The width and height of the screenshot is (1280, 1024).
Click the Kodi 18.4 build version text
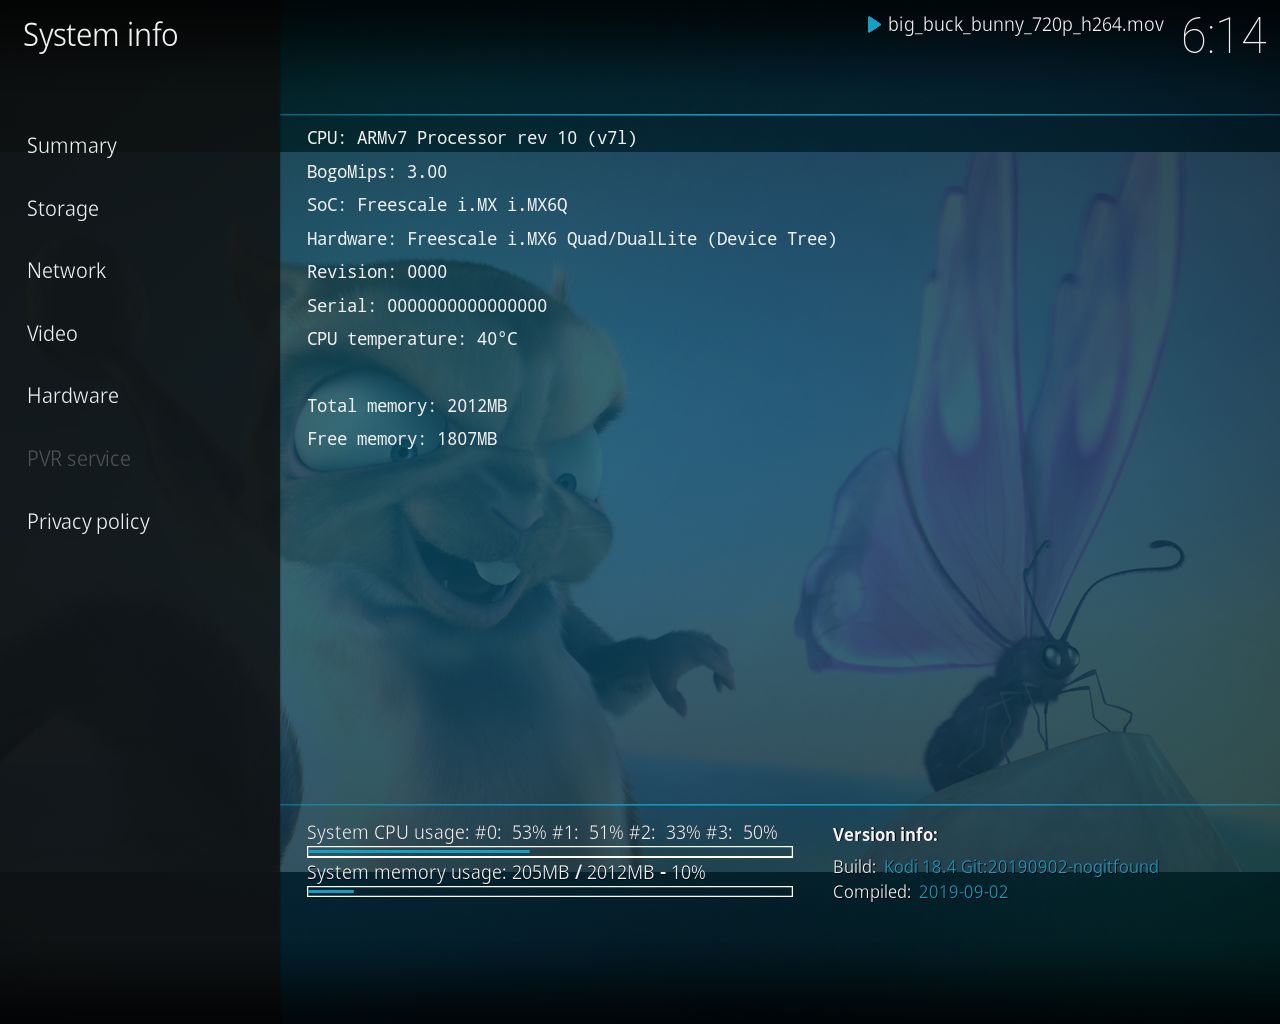coord(1020,867)
